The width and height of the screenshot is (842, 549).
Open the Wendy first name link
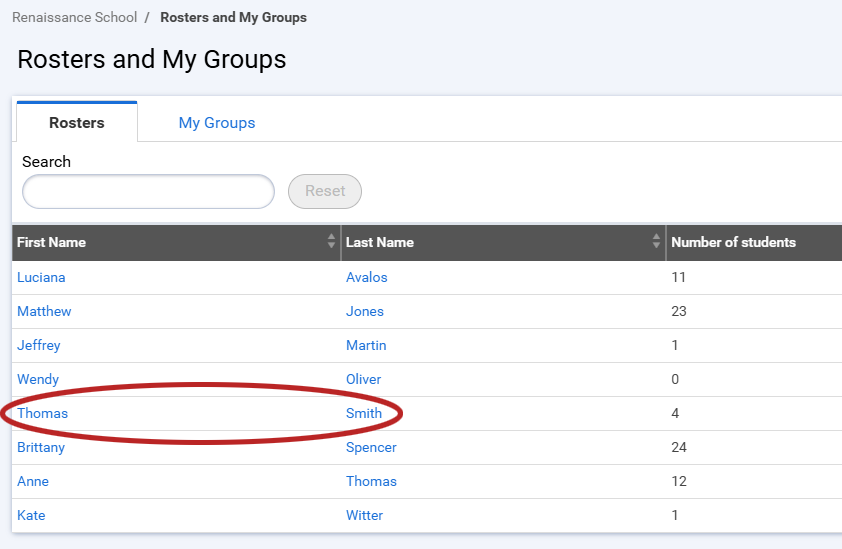click(38, 379)
